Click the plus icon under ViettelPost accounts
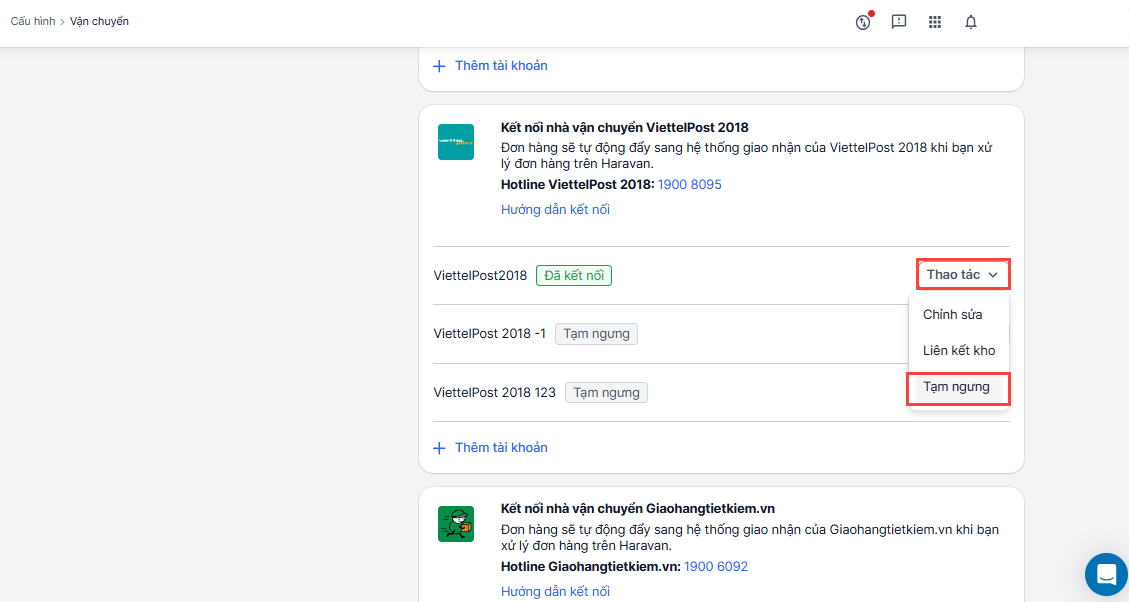1129x602 pixels. tap(439, 448)
